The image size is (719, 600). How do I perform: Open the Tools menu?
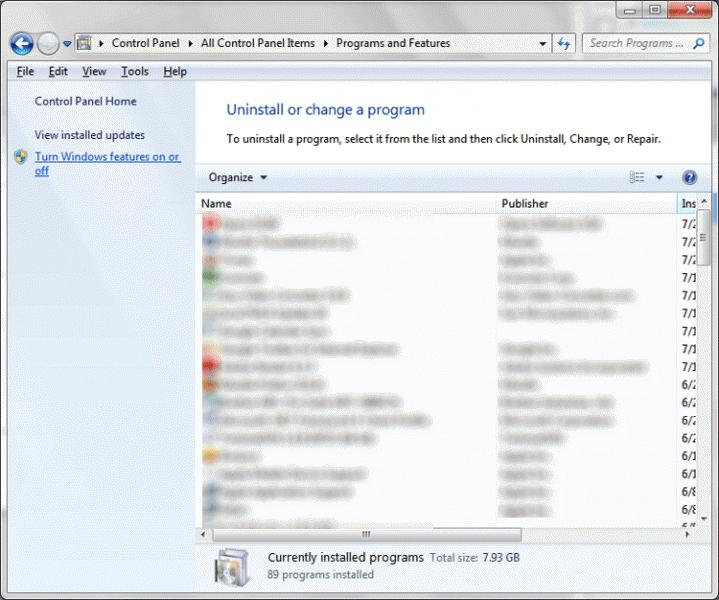click(135, 72)
